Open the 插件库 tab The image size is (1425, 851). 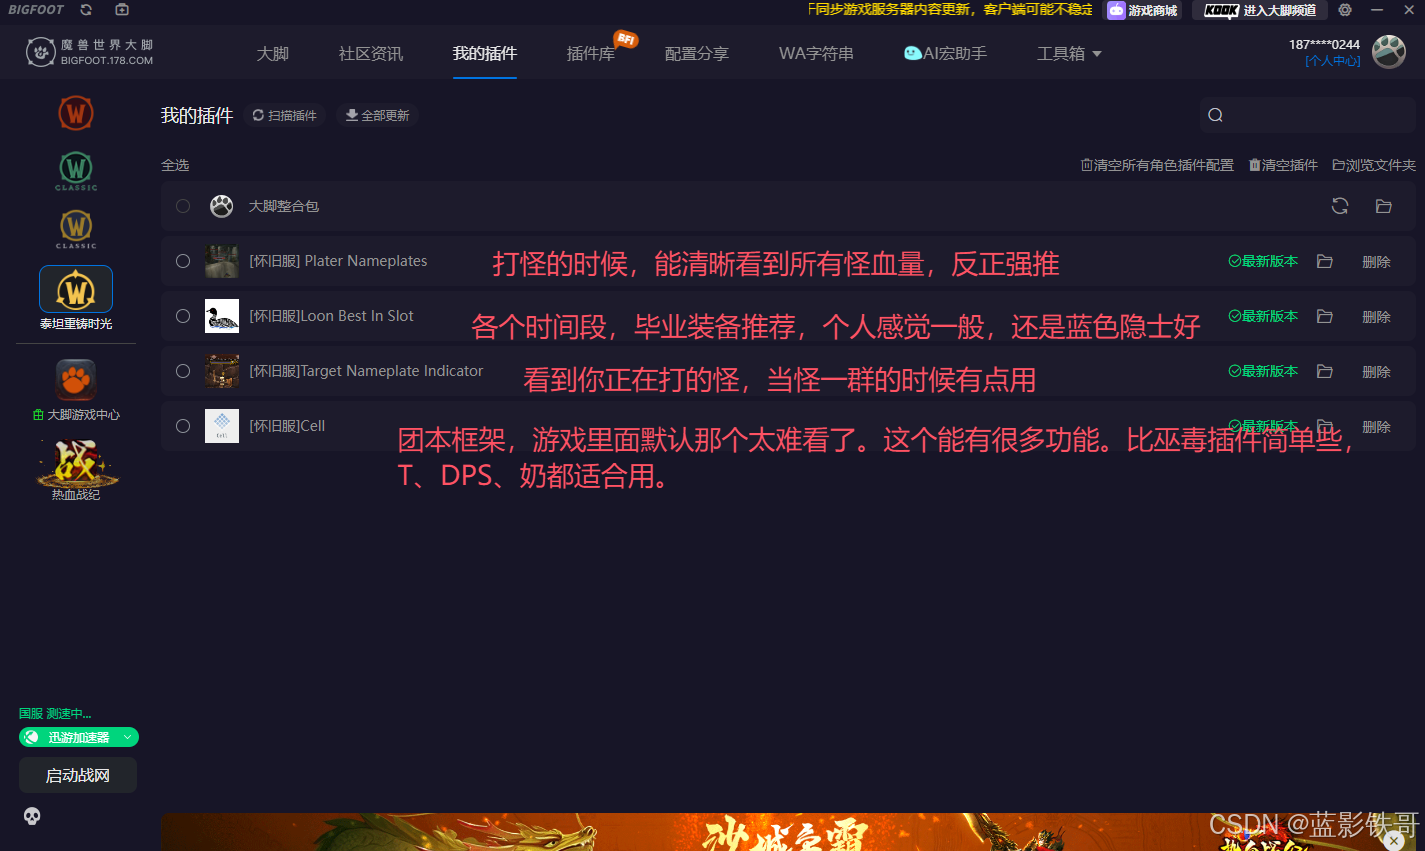(591, 54)
